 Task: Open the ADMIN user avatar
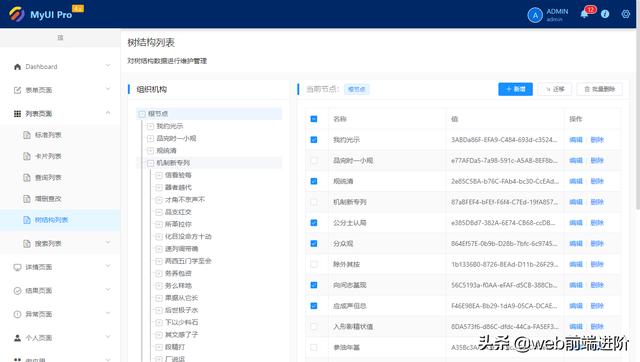[535, 15]
